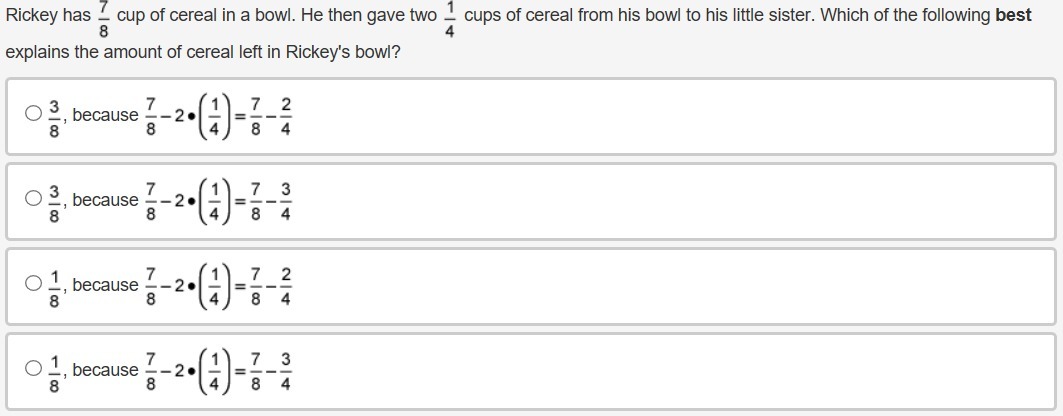
Task: Click the trailing 3/4 fraction in the fourth answer
Action: [x=286, y=370]
